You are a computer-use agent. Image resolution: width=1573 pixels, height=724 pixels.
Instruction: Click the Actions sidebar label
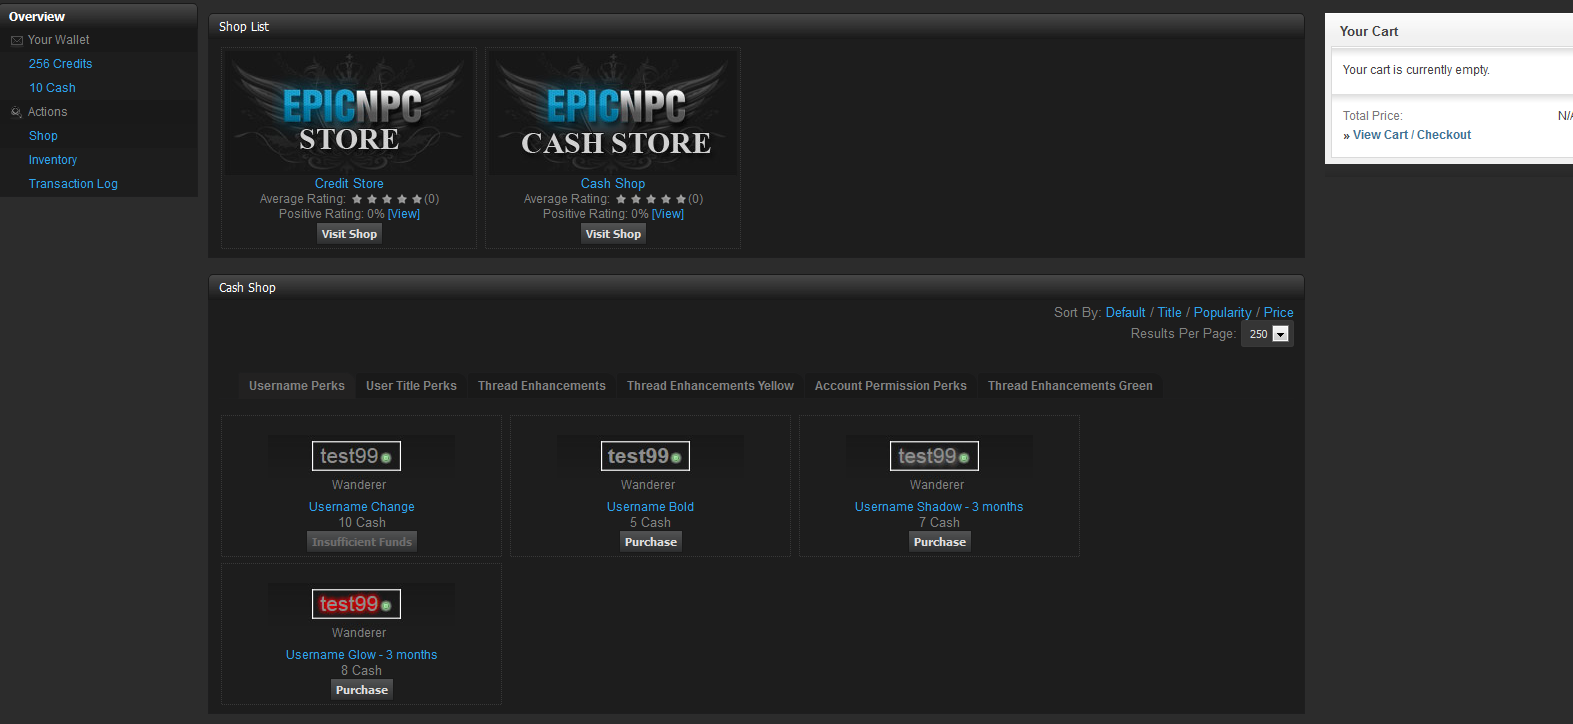[47, 112]
